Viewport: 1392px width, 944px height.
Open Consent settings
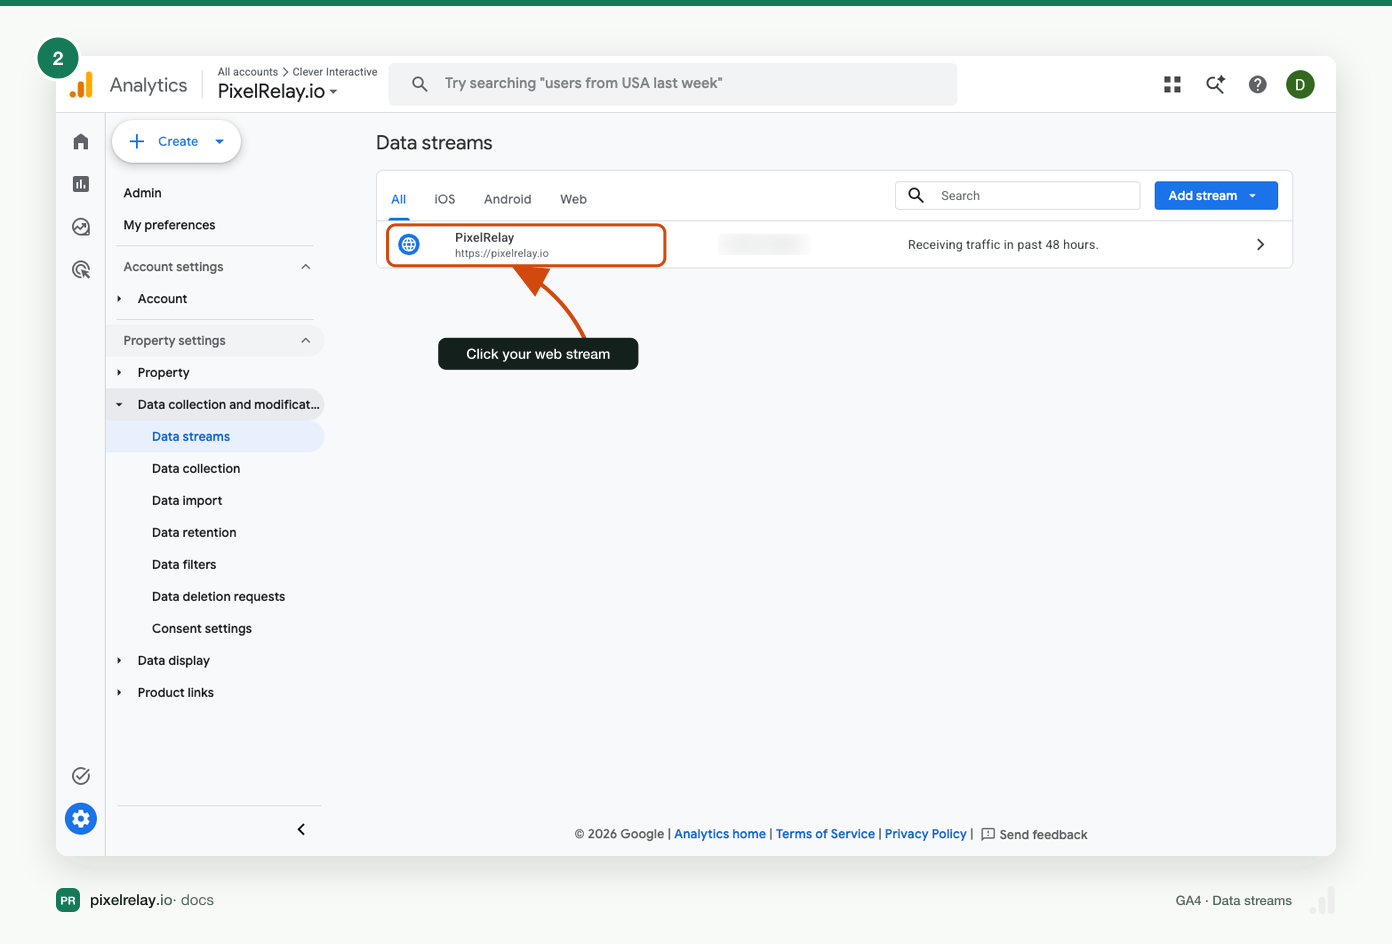click(202, 629)
